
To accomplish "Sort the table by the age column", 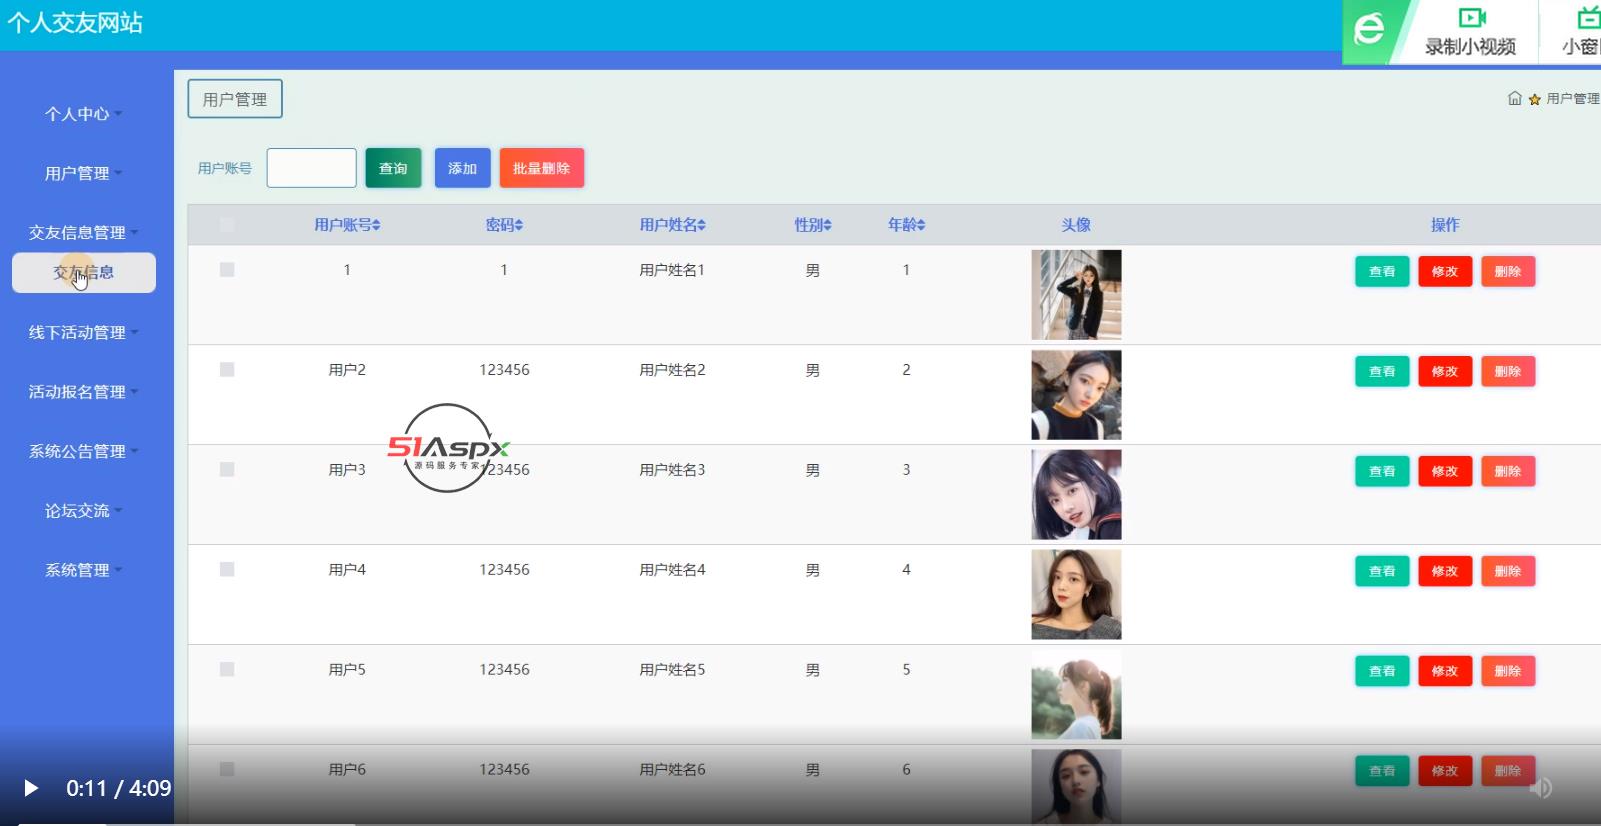I will coord(920,226).
